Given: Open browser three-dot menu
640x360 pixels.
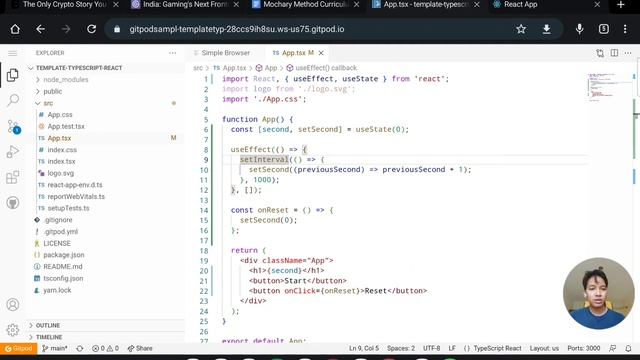Looking at the screenshot, I should 625,29.
